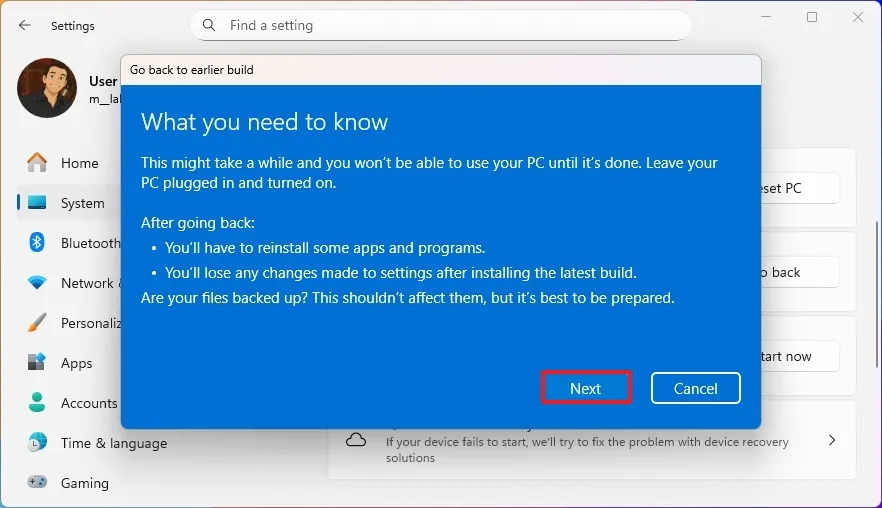Click the Reset PC button behind the dialog
The width and height of the screenshot is (882, 508).
(800, 188)
